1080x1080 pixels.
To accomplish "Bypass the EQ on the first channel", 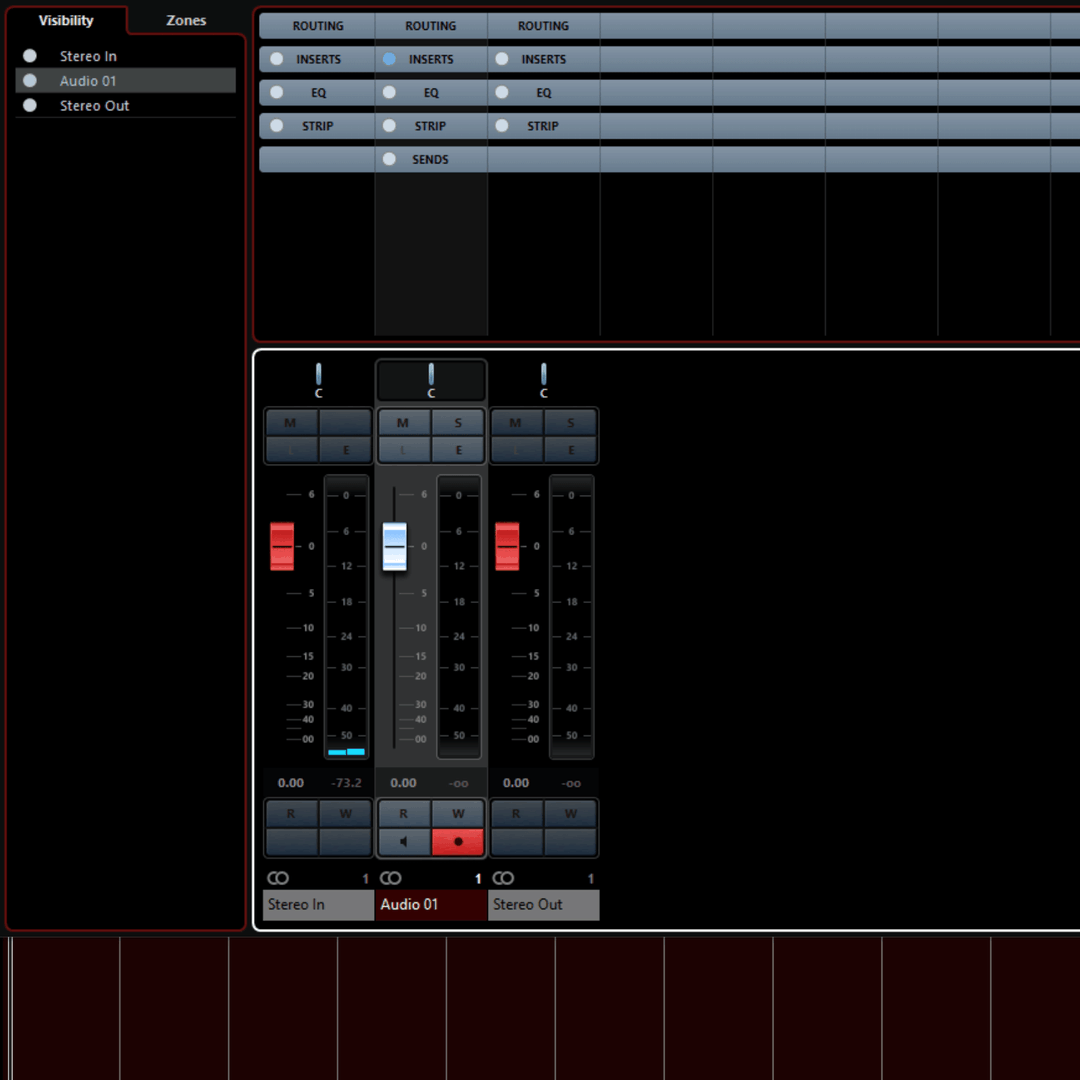I will point(276,92).
